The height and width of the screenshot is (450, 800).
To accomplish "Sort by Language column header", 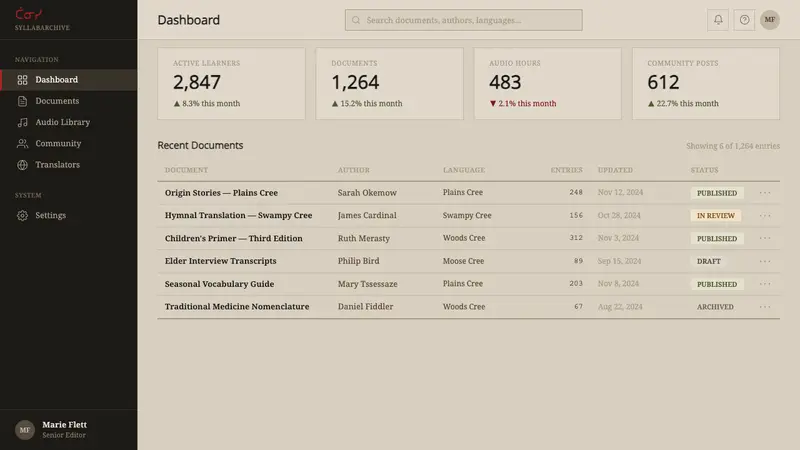I will [x=464, y=170].
